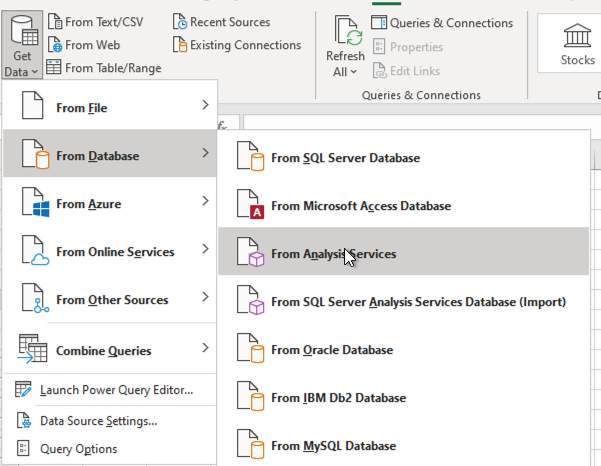Click the Queries & Connections button label
Screen dimensions: 601x466
click(451, 23)
